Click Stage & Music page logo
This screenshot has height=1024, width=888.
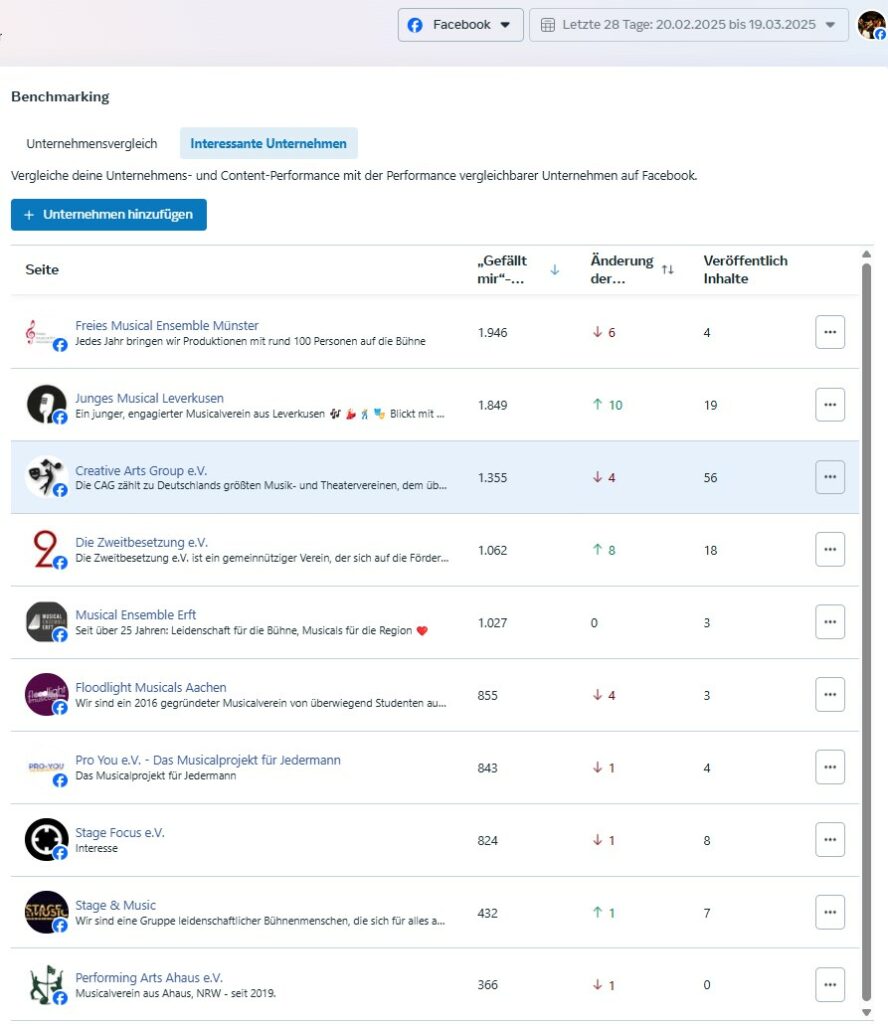click(46, 912)
